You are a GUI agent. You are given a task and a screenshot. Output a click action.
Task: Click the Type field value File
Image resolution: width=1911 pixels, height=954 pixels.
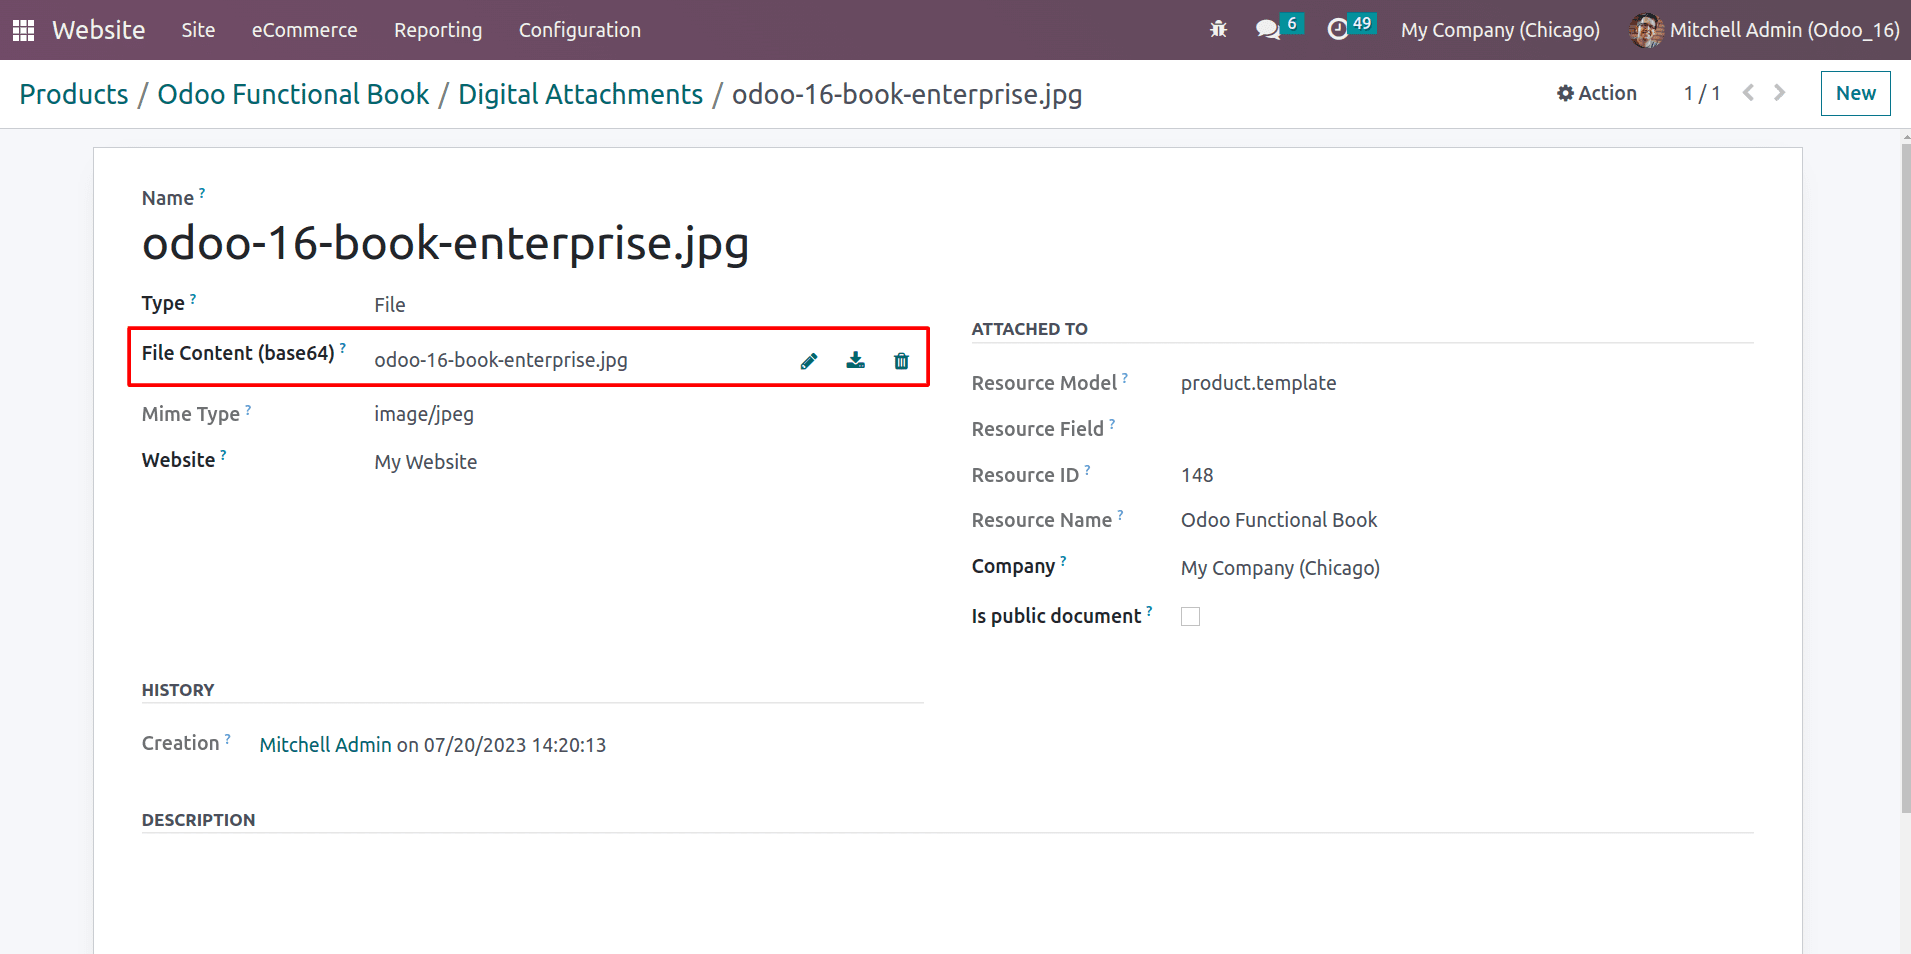pos(390,305)
